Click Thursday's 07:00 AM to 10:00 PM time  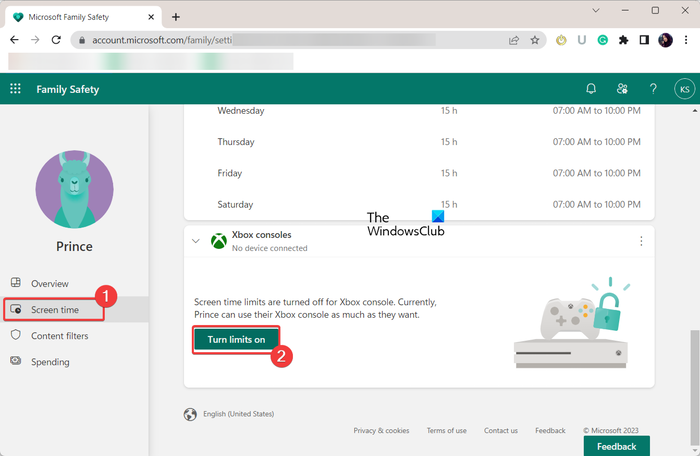[596, 142]
